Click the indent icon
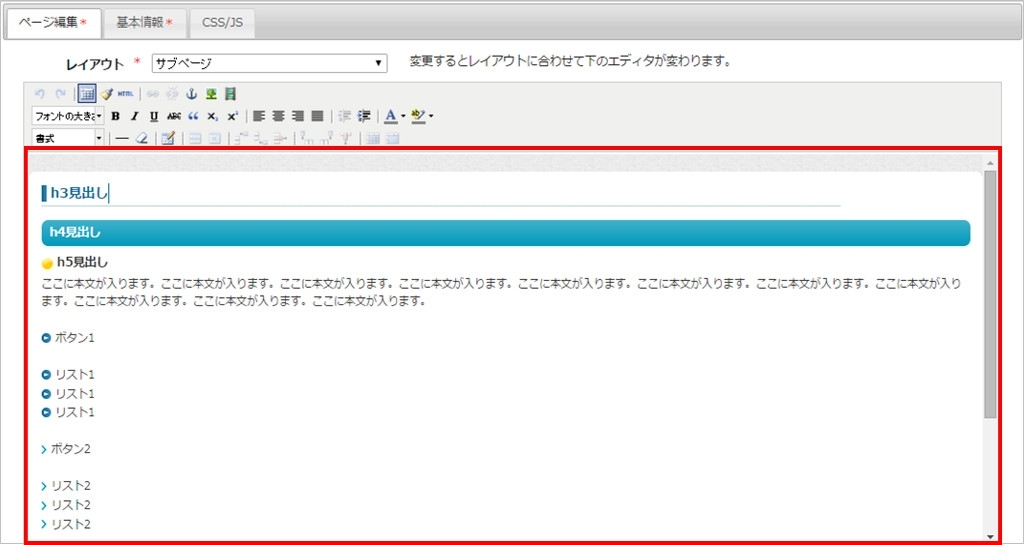Screen dimensions: 1024x545 click(364, 116)
